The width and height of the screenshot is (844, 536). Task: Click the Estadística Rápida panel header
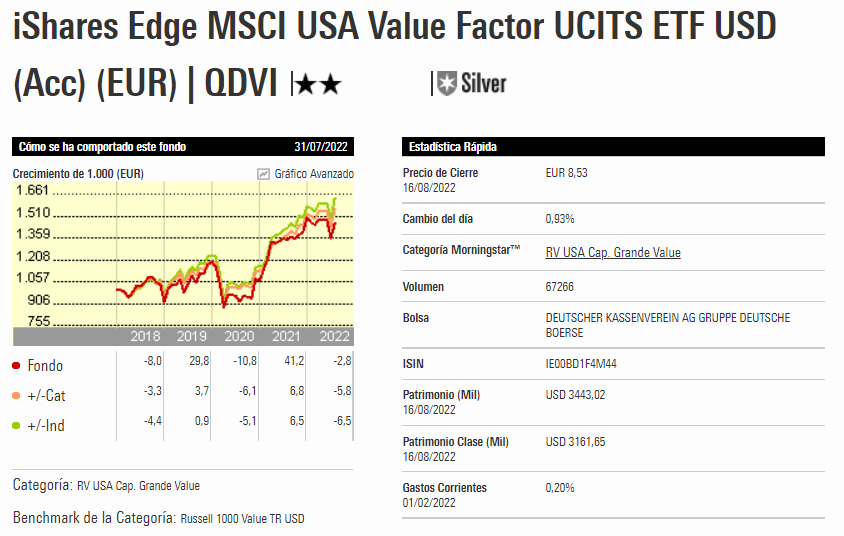(x=453, y=147)
